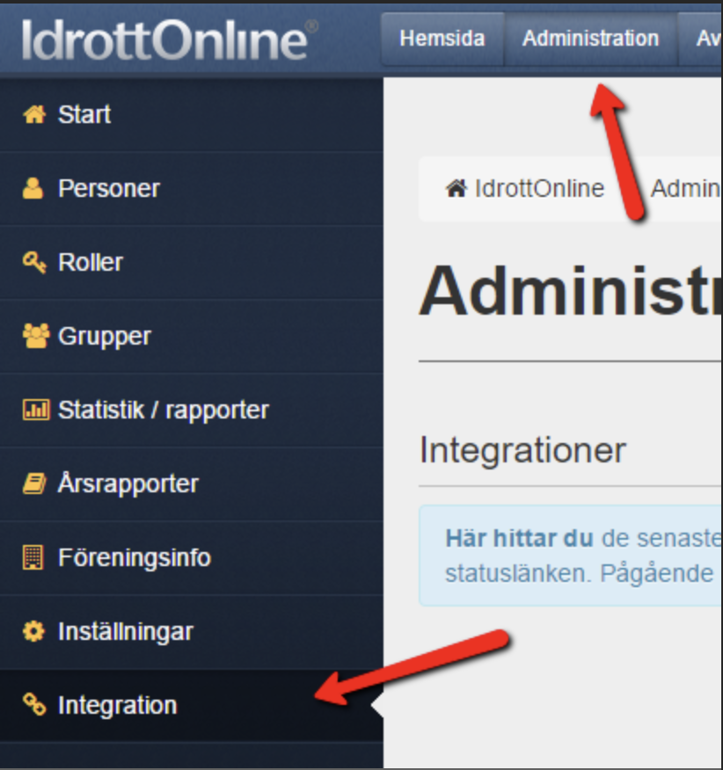Image resolution: width=723 pixels, height=770 pixels.
Task: Click the key icon beside Roller
Action: tap(34, 263)
